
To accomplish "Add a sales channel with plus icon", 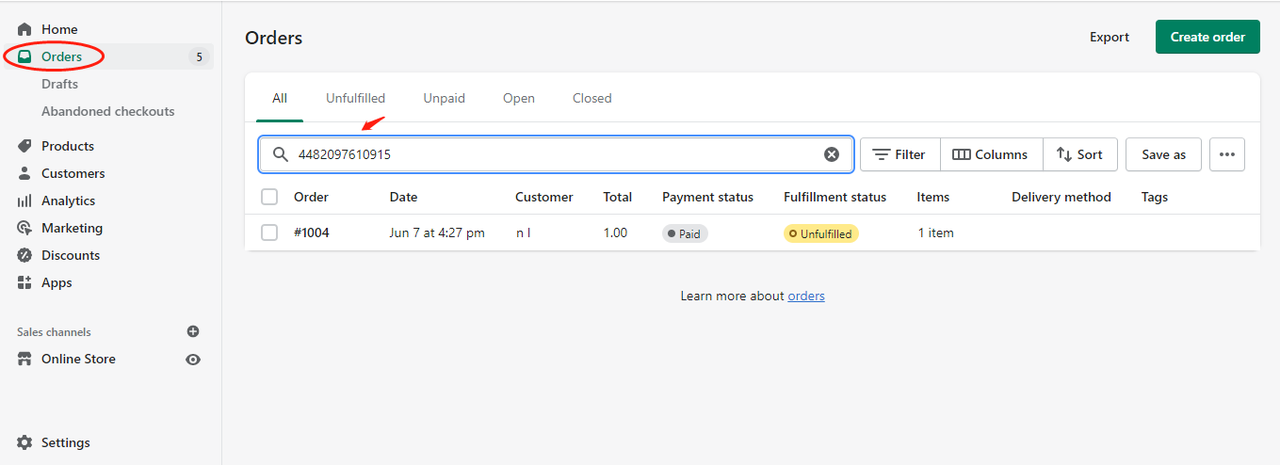I will pos(193,332).
